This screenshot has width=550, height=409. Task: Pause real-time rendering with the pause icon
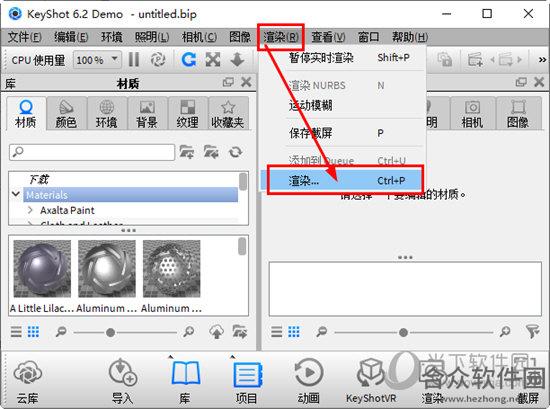pyautogui.click(x=134, y=60)
